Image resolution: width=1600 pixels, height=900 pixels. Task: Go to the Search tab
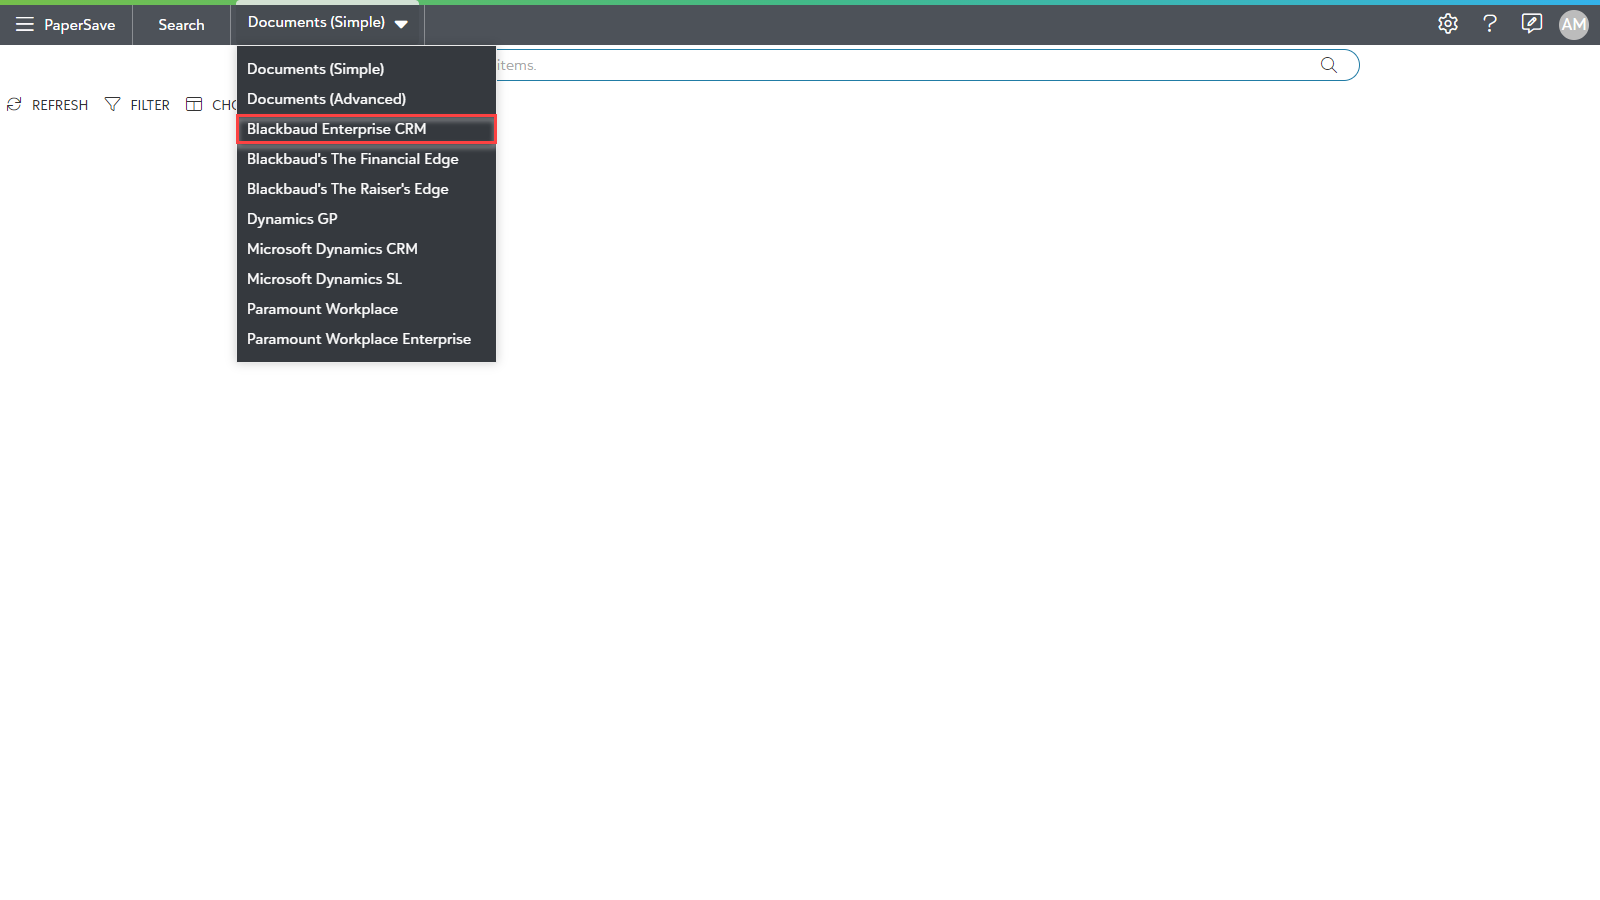coord(181,25)
